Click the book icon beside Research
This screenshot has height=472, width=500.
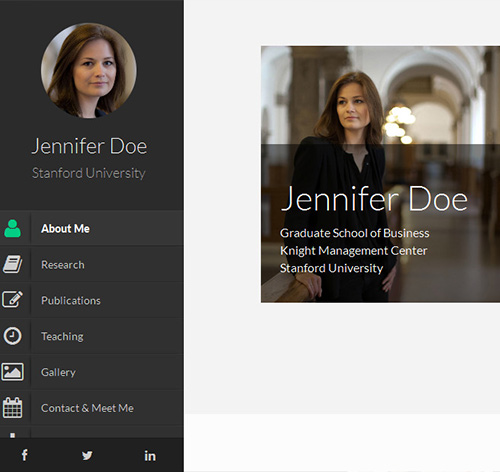pyautogui.click(x=12, y=264)
